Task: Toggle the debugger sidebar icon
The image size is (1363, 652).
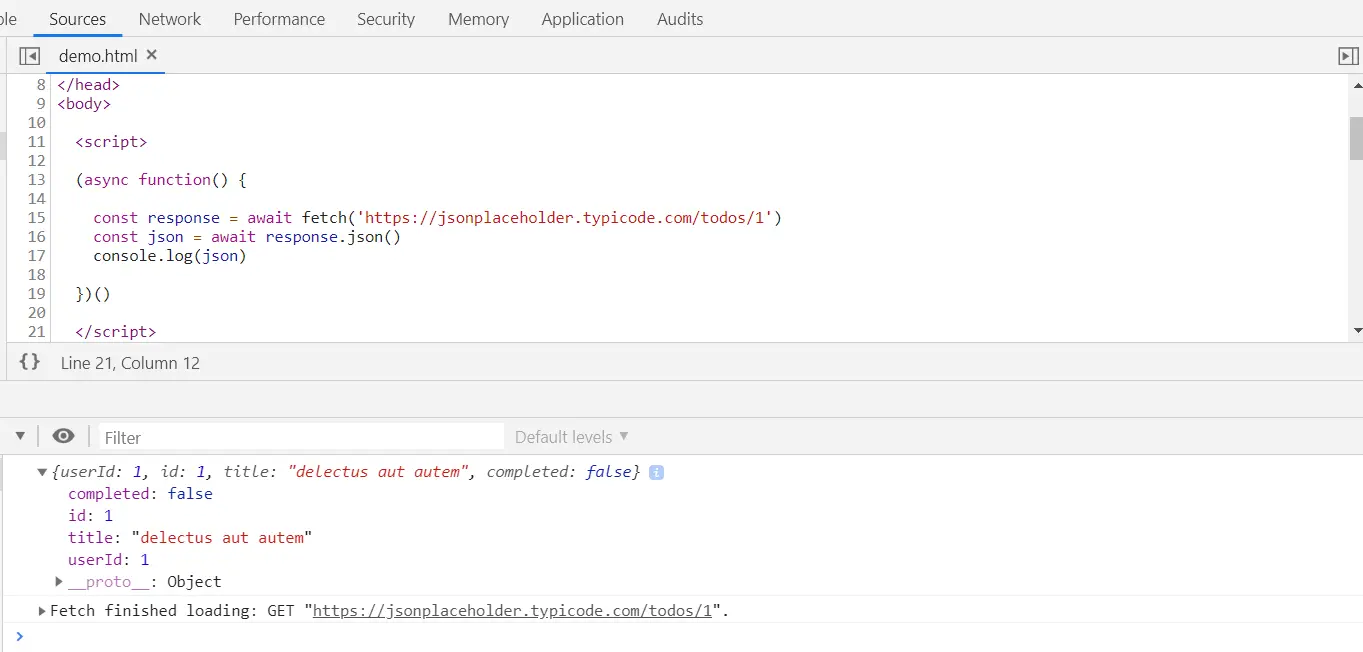Action: [x=1348, y=57]
